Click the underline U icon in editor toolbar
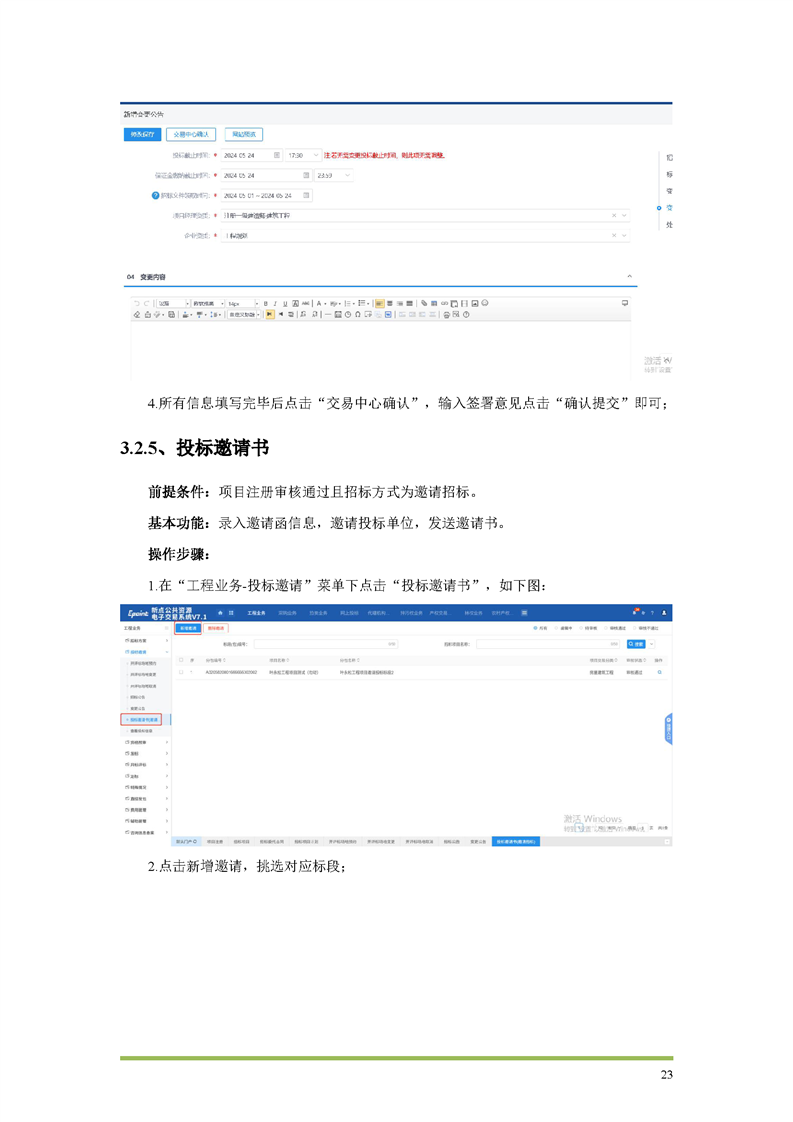This screenshot has width=793, height=1122. [x=284, y=302]
